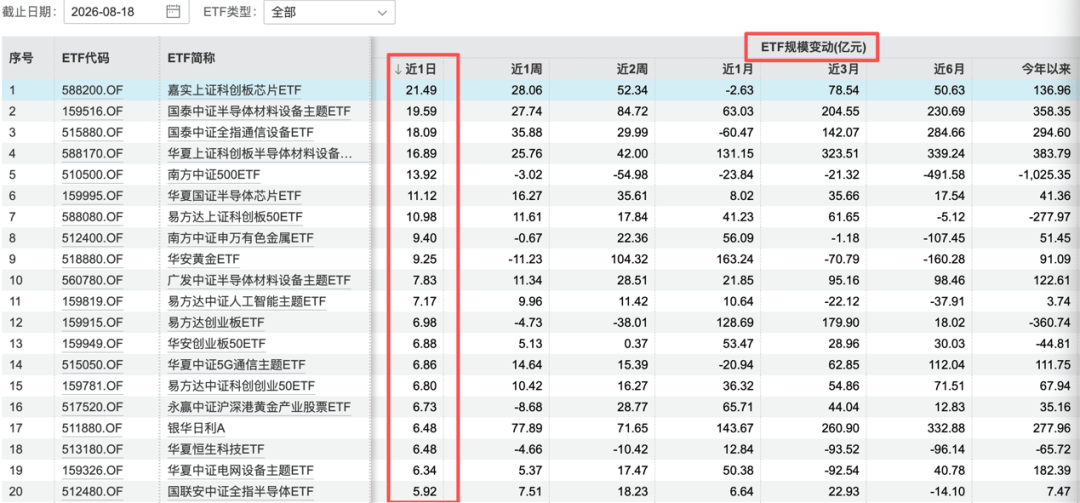Select 易方达创业板ETF name
The image size is (1080, 503).
click(x=216, y=323)
